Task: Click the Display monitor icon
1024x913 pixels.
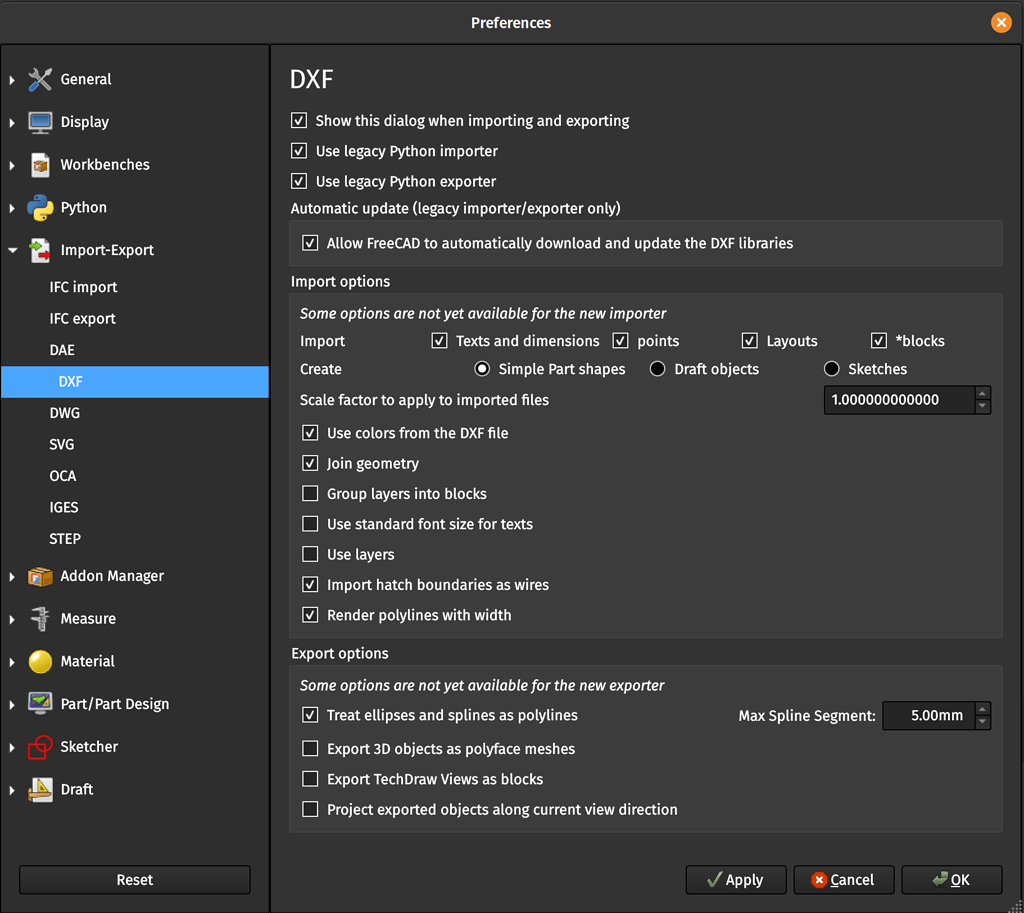Action: coord(40,122)
